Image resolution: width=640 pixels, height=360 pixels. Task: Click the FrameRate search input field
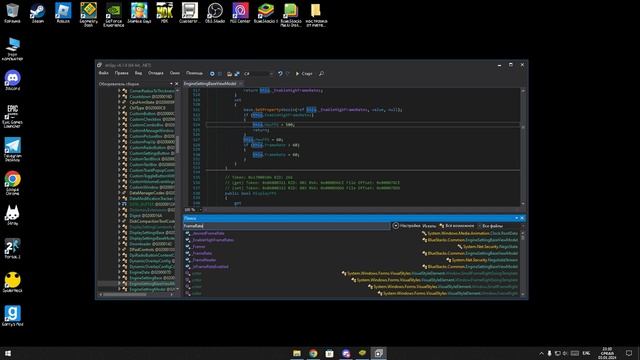pyautogui.click(x=287, y=226)
